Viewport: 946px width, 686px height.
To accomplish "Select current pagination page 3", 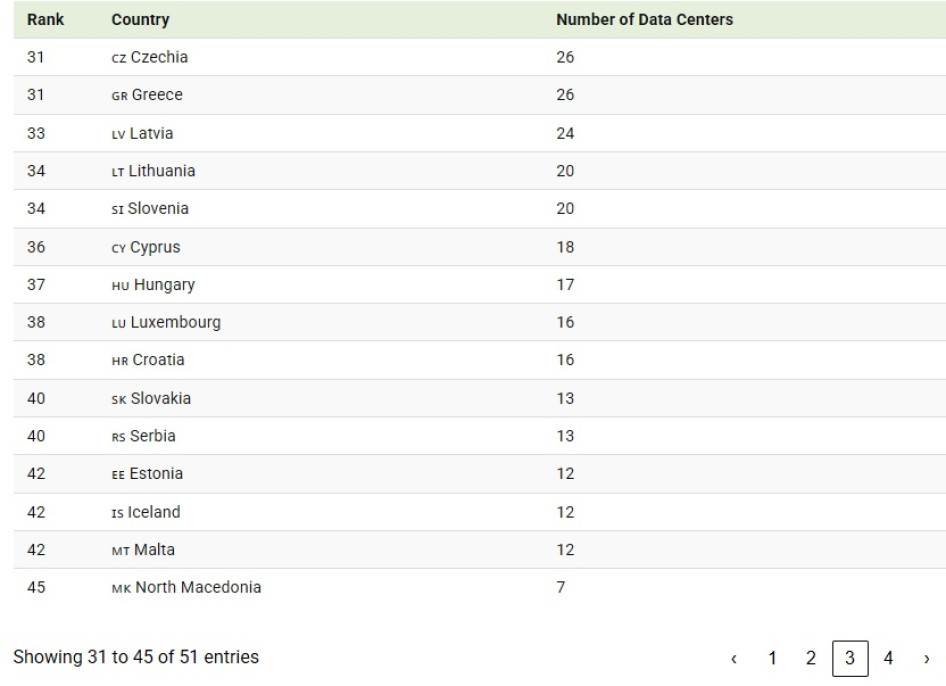I will pos(850,658).
